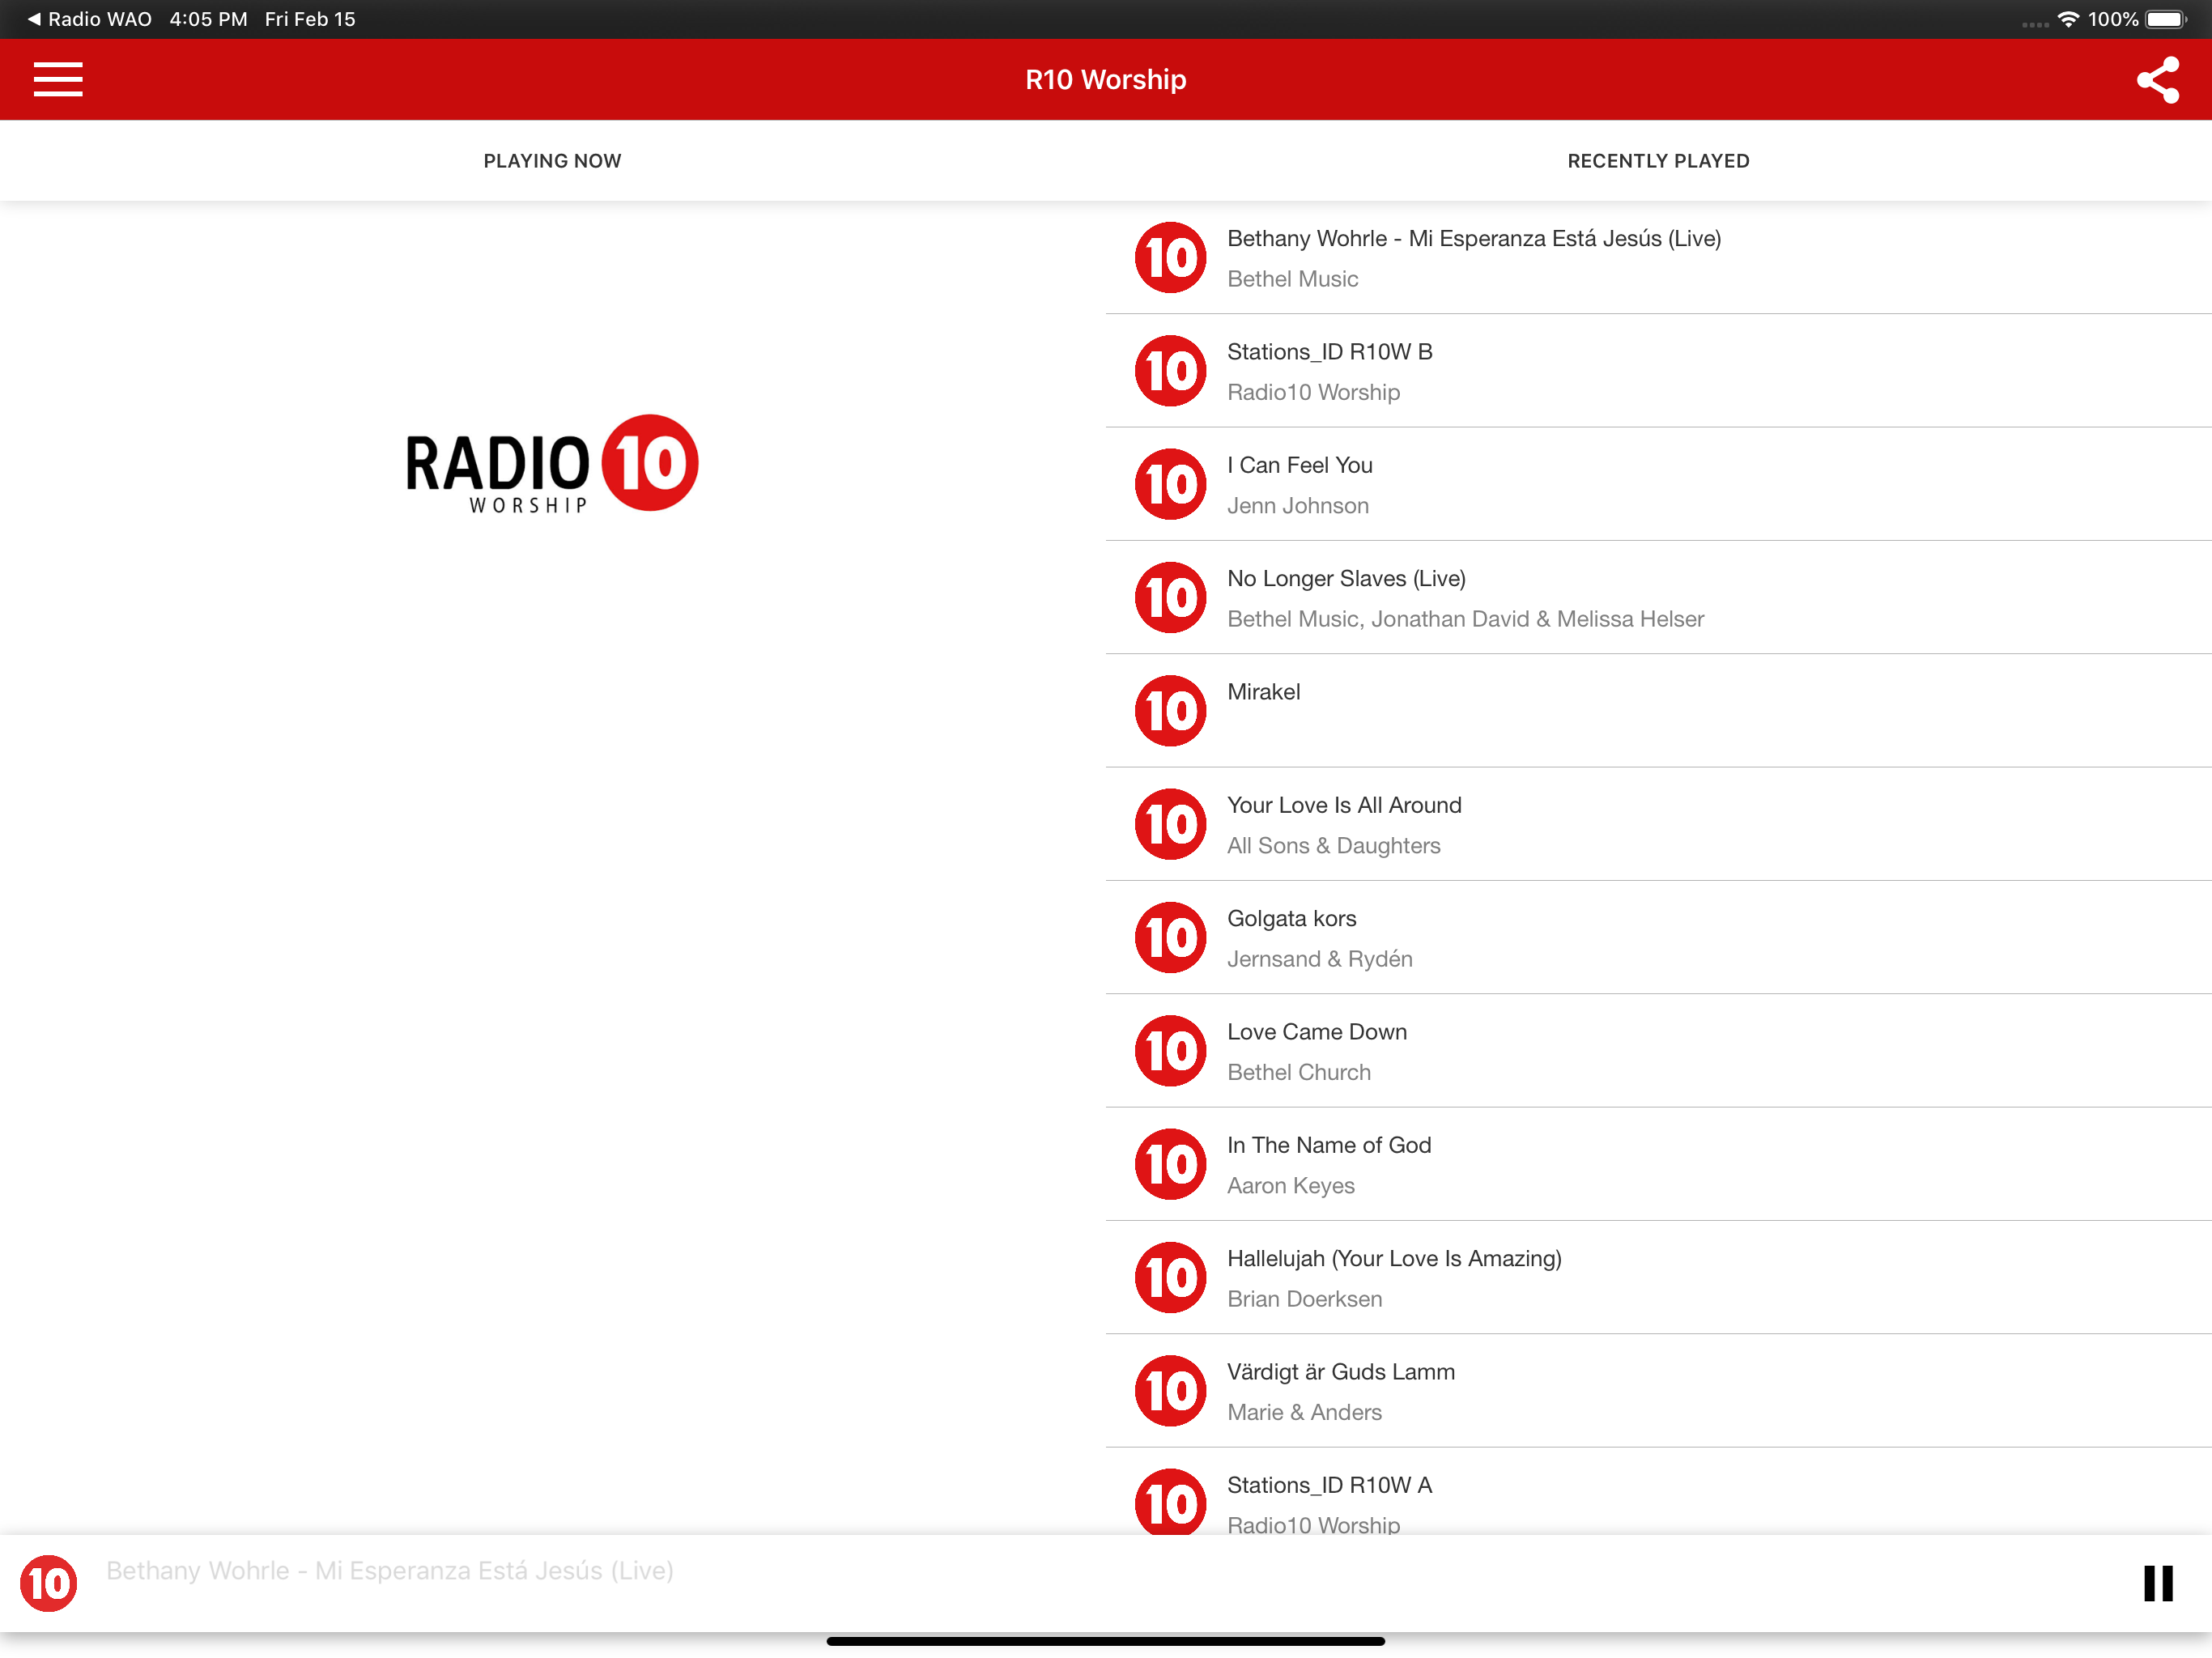The height and width of the screenshot is (1658, 2212).
Task: Tap the icon beside Värdigt är Guds Lamm
Action: pyautogui.click(x=1170, y=1391)
